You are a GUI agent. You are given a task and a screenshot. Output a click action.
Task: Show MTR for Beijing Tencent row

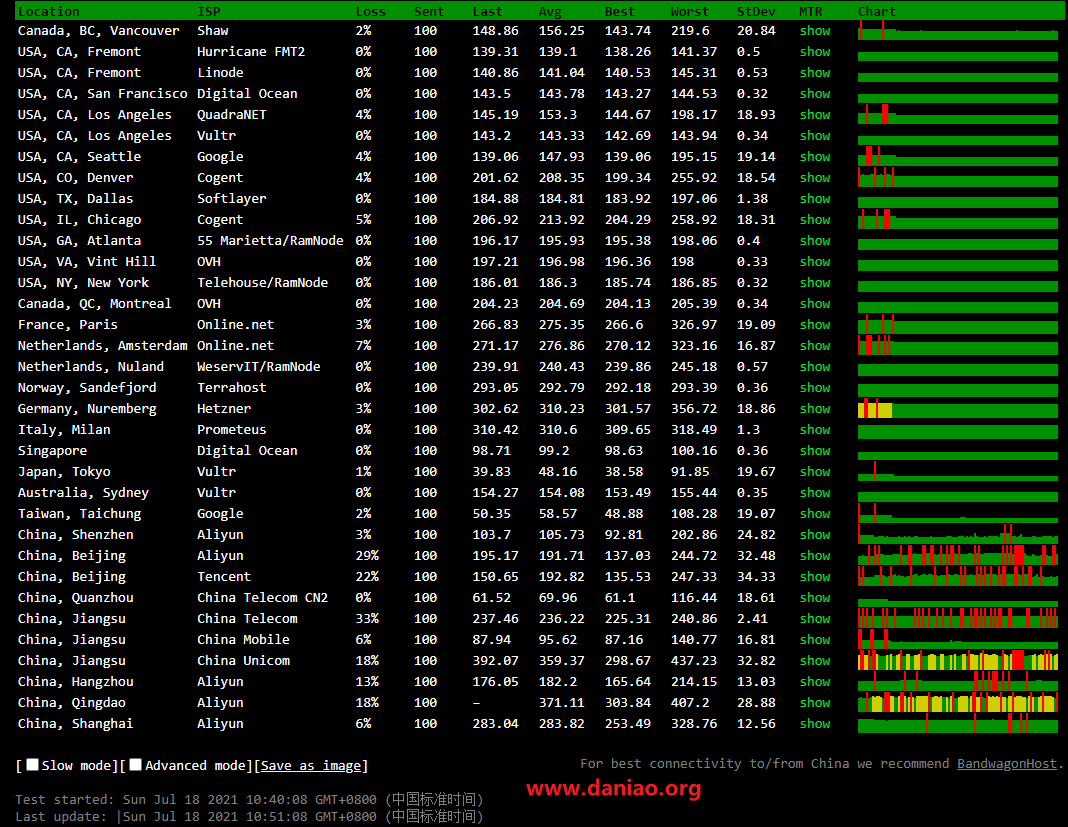pyautogui.click(x=815, y=577)
